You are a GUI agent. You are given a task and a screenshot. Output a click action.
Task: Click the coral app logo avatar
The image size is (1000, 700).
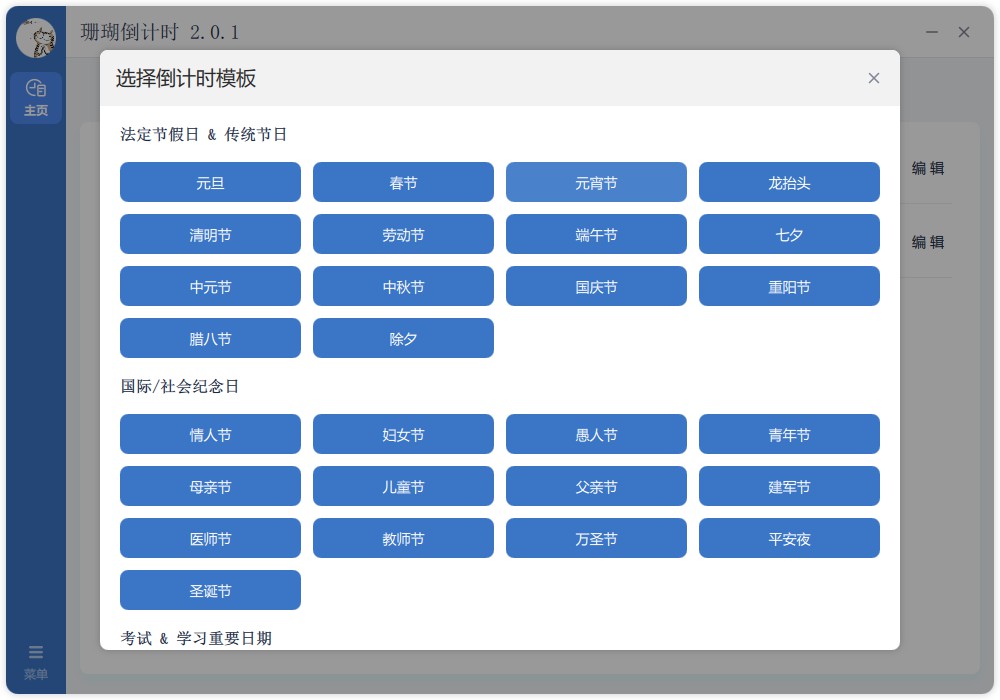tap(36, 32)
